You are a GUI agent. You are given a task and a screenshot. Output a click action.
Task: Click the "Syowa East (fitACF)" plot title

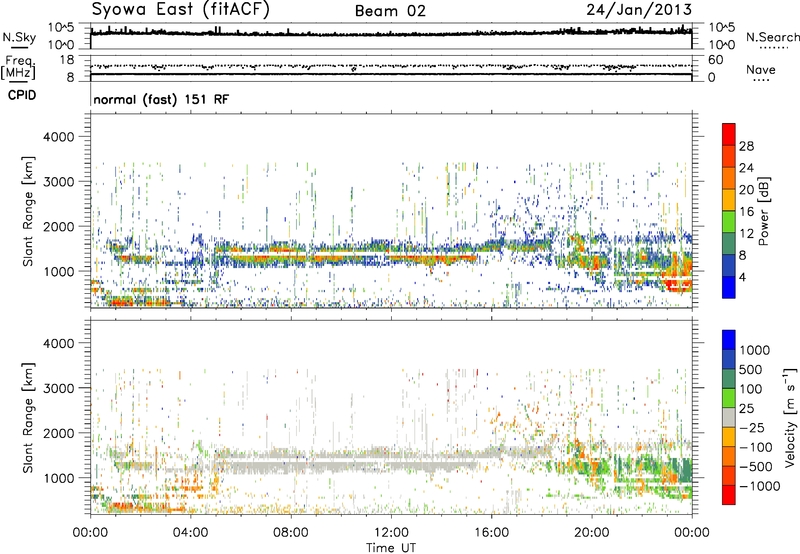coord(181,9)
